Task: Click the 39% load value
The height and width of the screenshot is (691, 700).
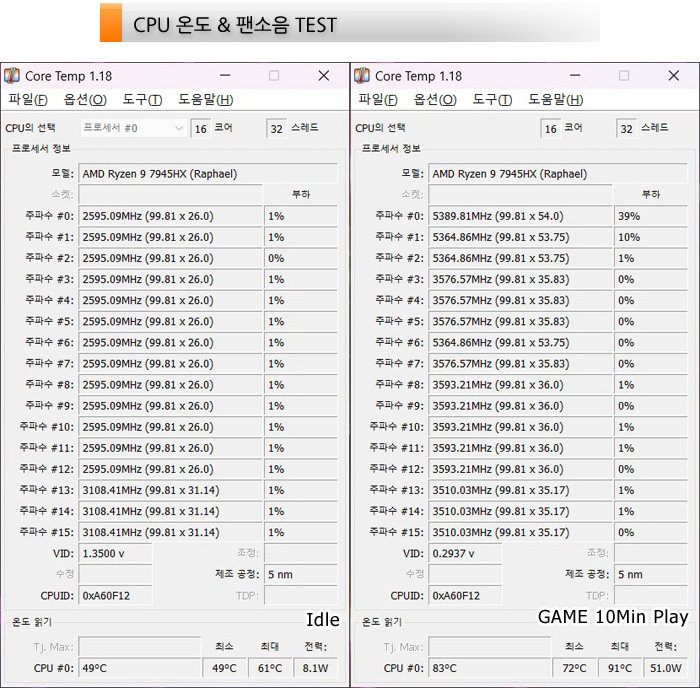Action: pos(651,216)
